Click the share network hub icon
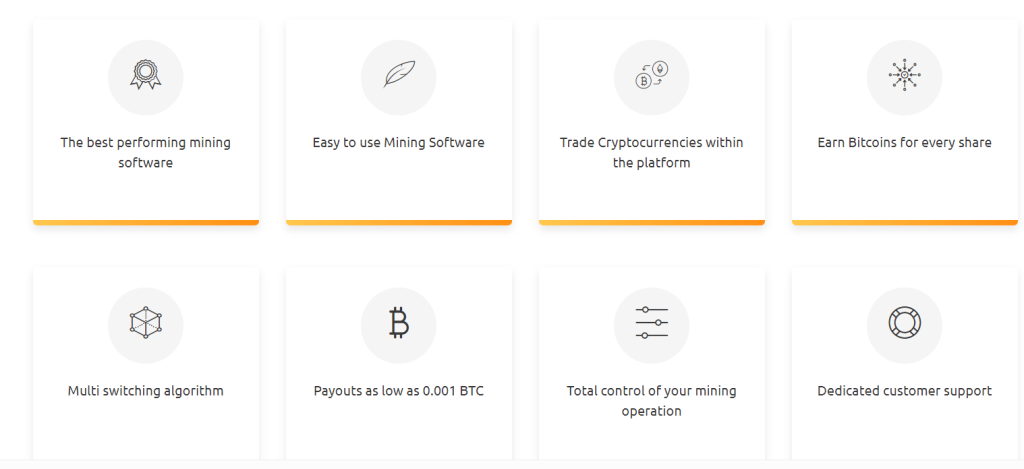This screenshot has height=469, width=1024. (x=904, y=75)
